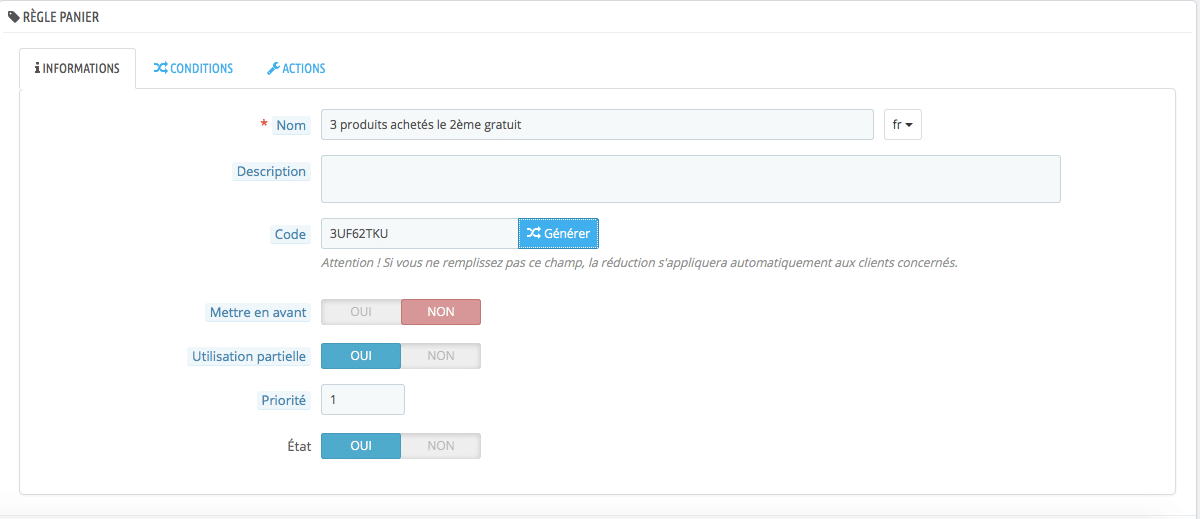The width and height of the screenshot is (1200, 519).
Task: Enable Mettre en avant with OUI
Action: pos(361,312)
